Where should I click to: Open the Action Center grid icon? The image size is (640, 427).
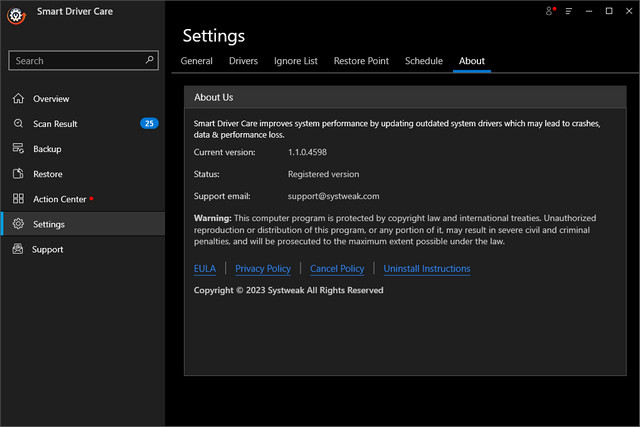[x=17, y=199]
